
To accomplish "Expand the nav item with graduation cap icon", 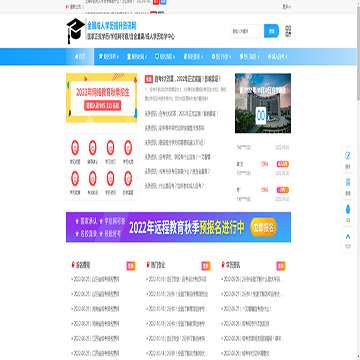I will pyautogui.click(x=109, y=57).
